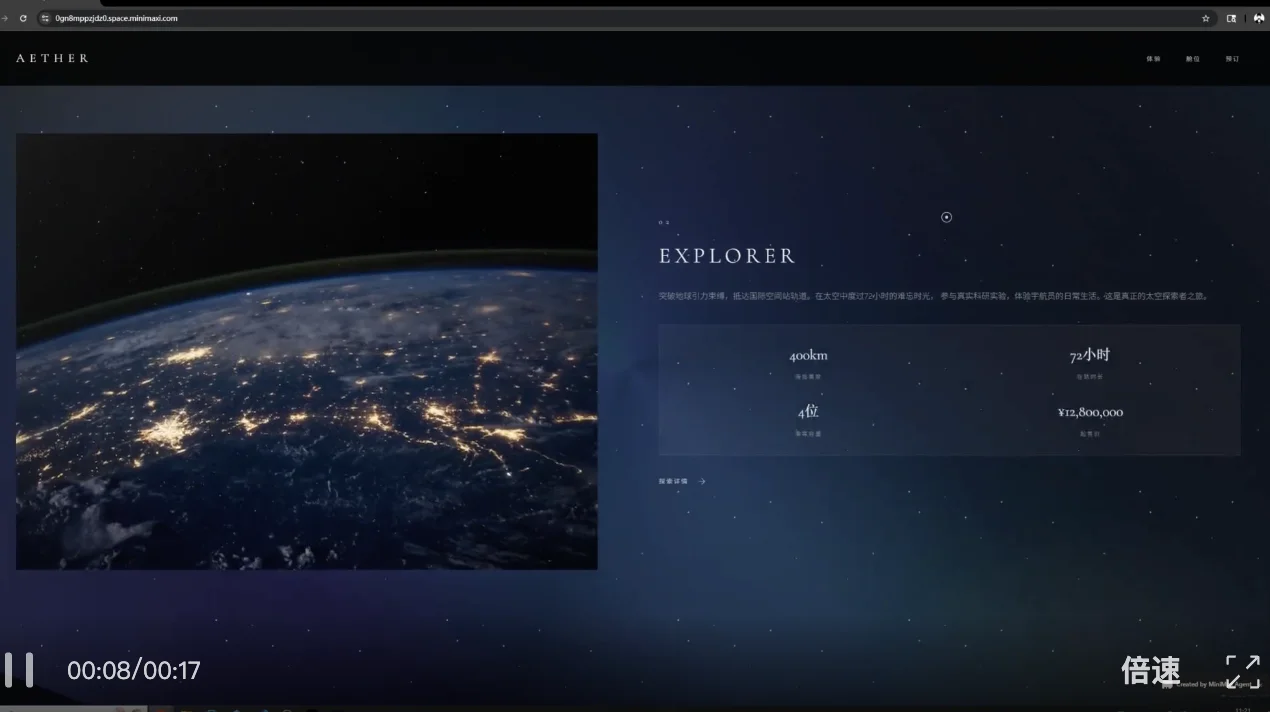This screenshot has height=712, width=1270.
Task: Click the incognito profile icon
Action: tap(1258, 18)
